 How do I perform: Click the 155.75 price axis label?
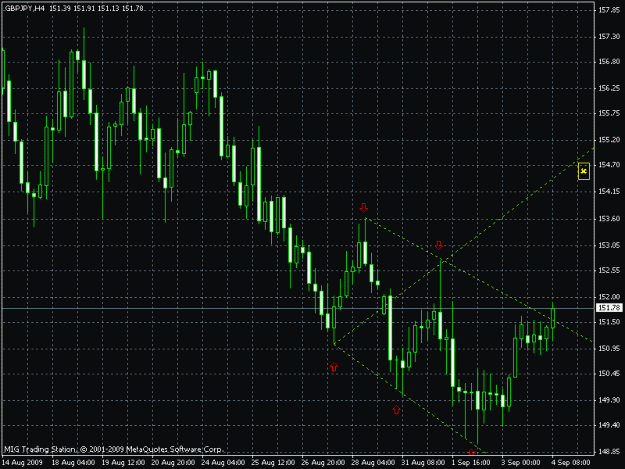[x=609, y=114]
